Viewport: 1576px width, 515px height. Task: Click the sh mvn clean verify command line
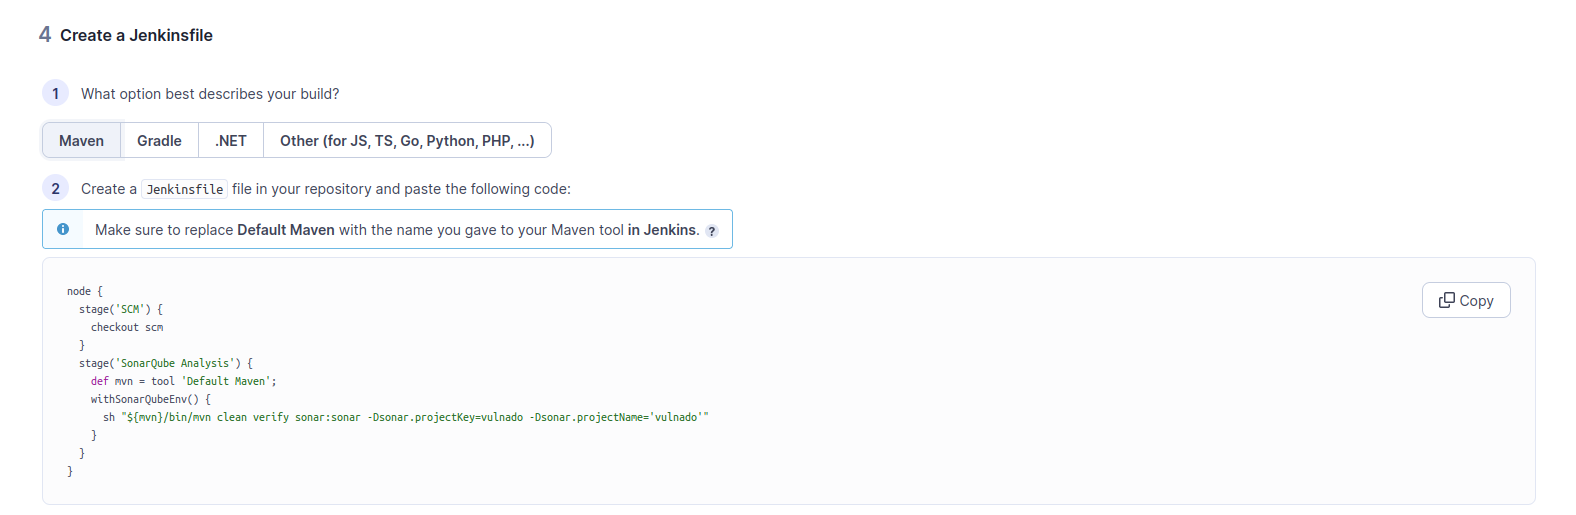click(x=406, y=417)
